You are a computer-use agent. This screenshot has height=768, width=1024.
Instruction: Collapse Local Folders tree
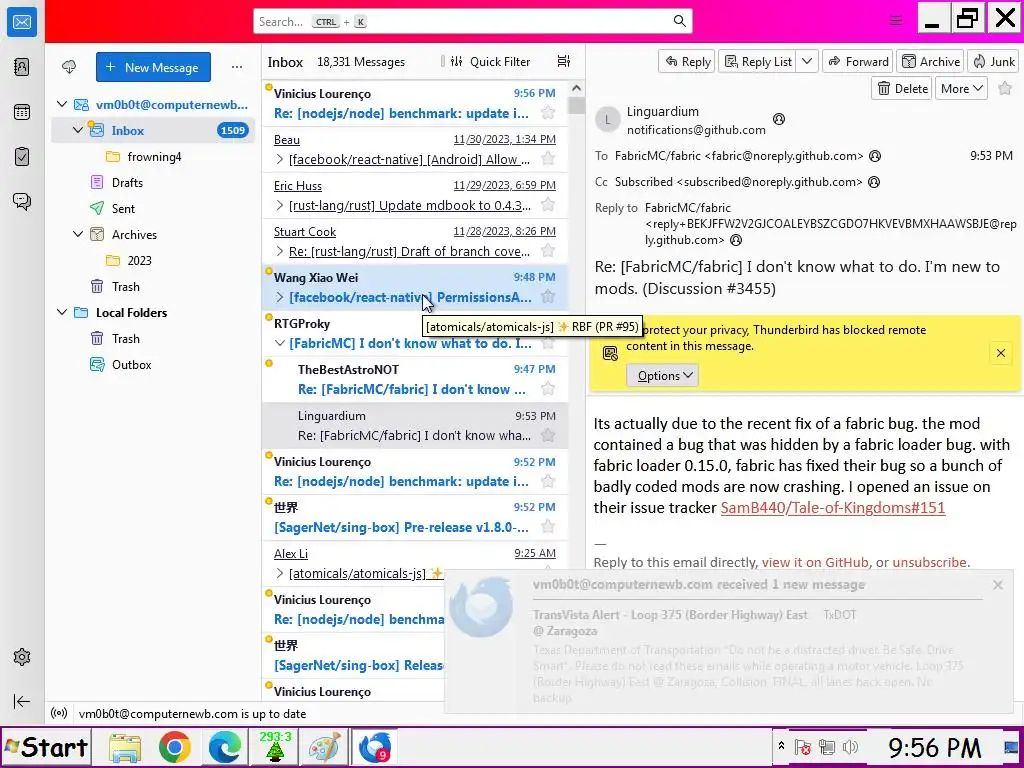(x=62, y=312)
